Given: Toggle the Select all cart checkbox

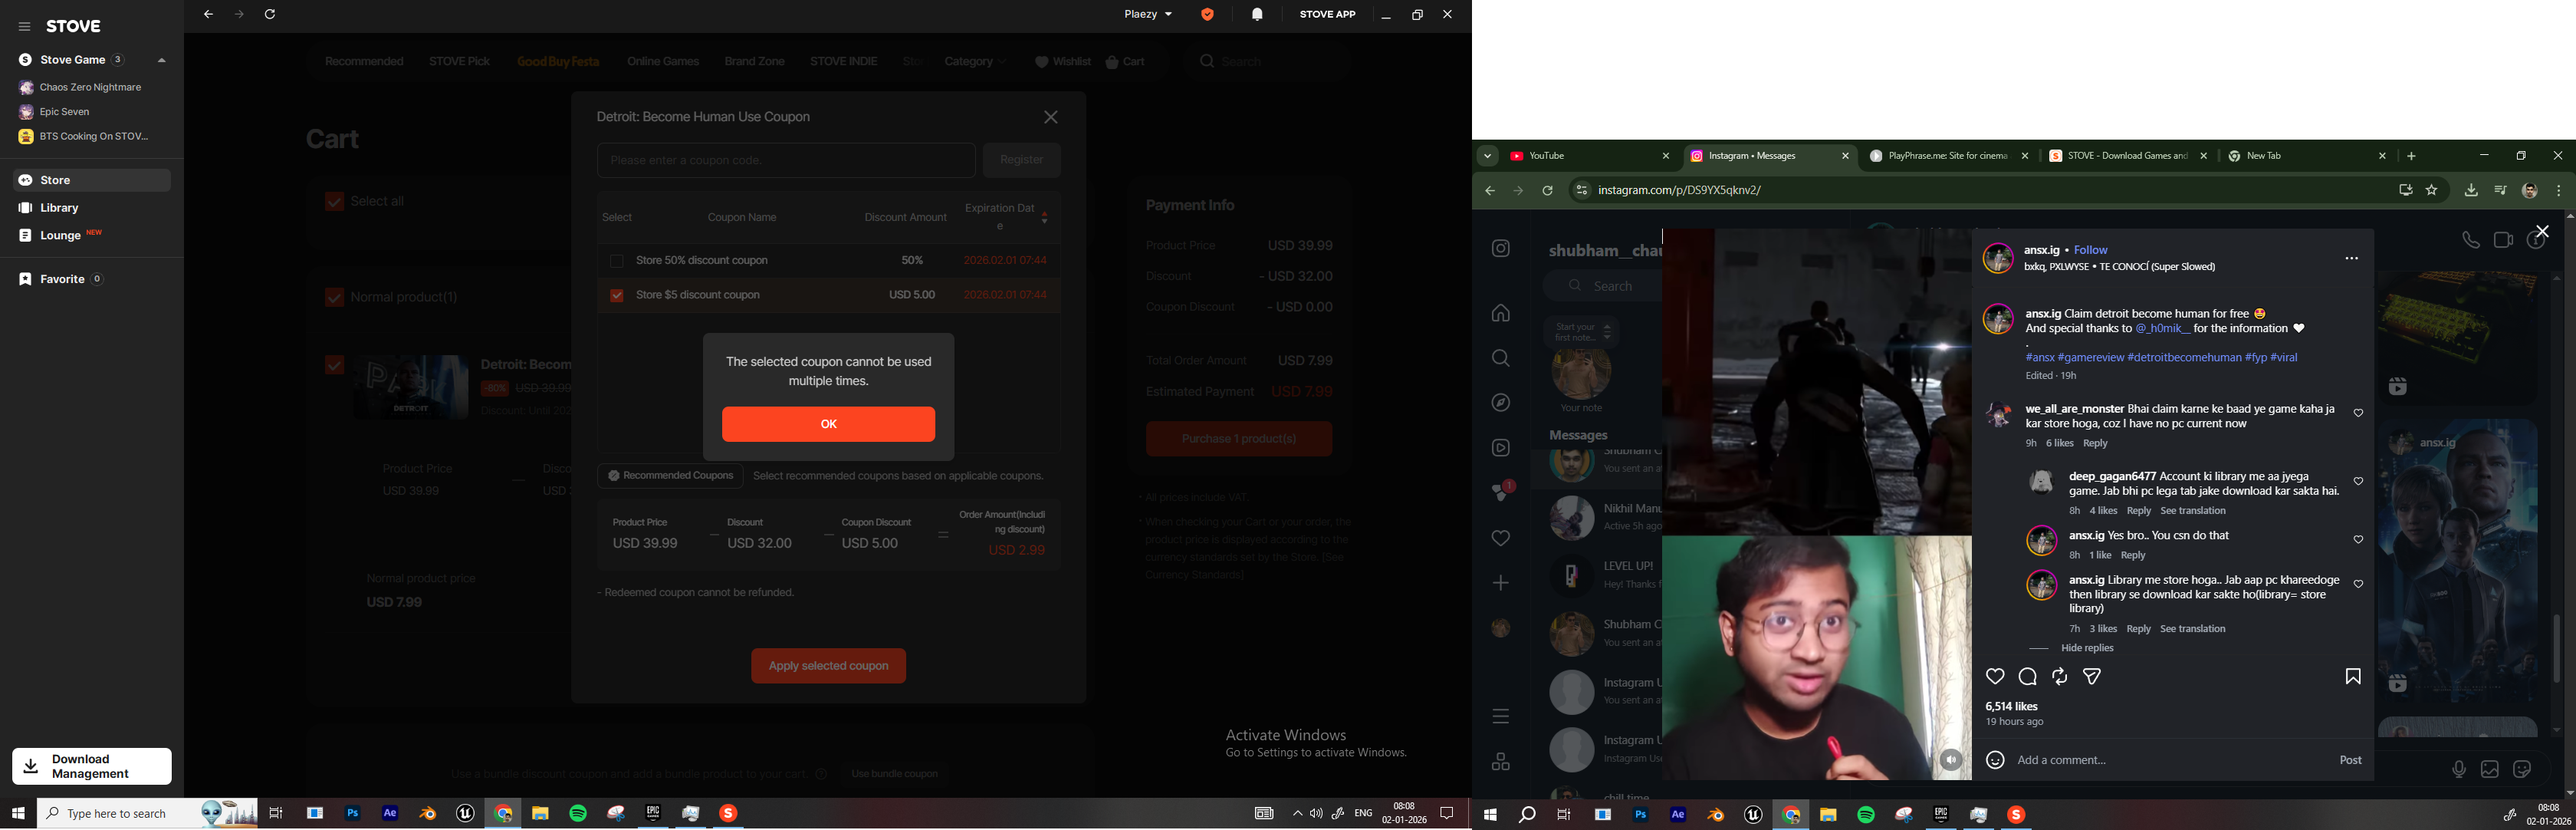Looking at the screenshot, I should point(334,202).
